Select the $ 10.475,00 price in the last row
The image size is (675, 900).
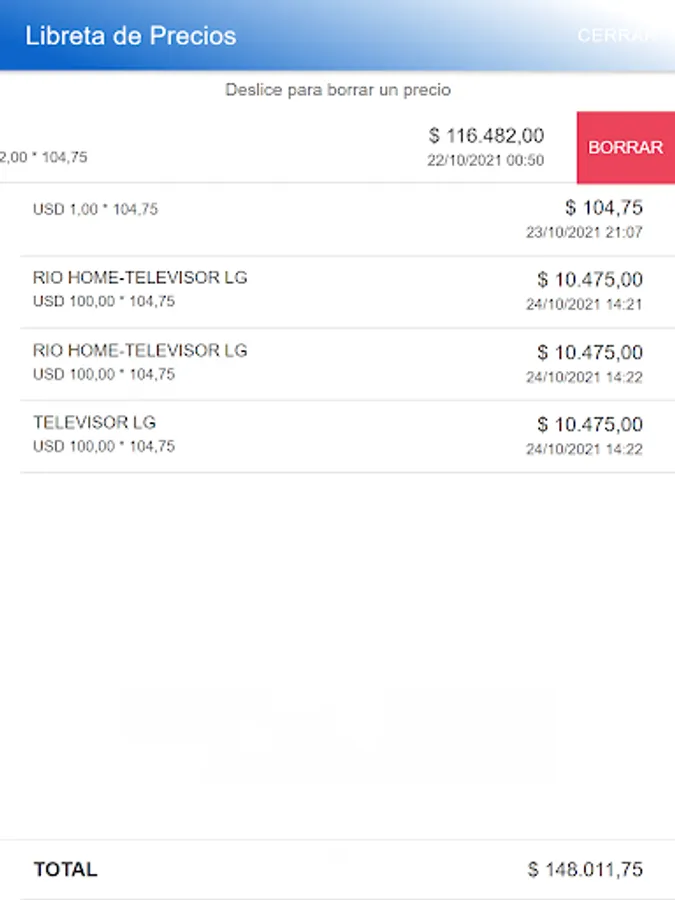pyautogui.click(x=589, y=424)
